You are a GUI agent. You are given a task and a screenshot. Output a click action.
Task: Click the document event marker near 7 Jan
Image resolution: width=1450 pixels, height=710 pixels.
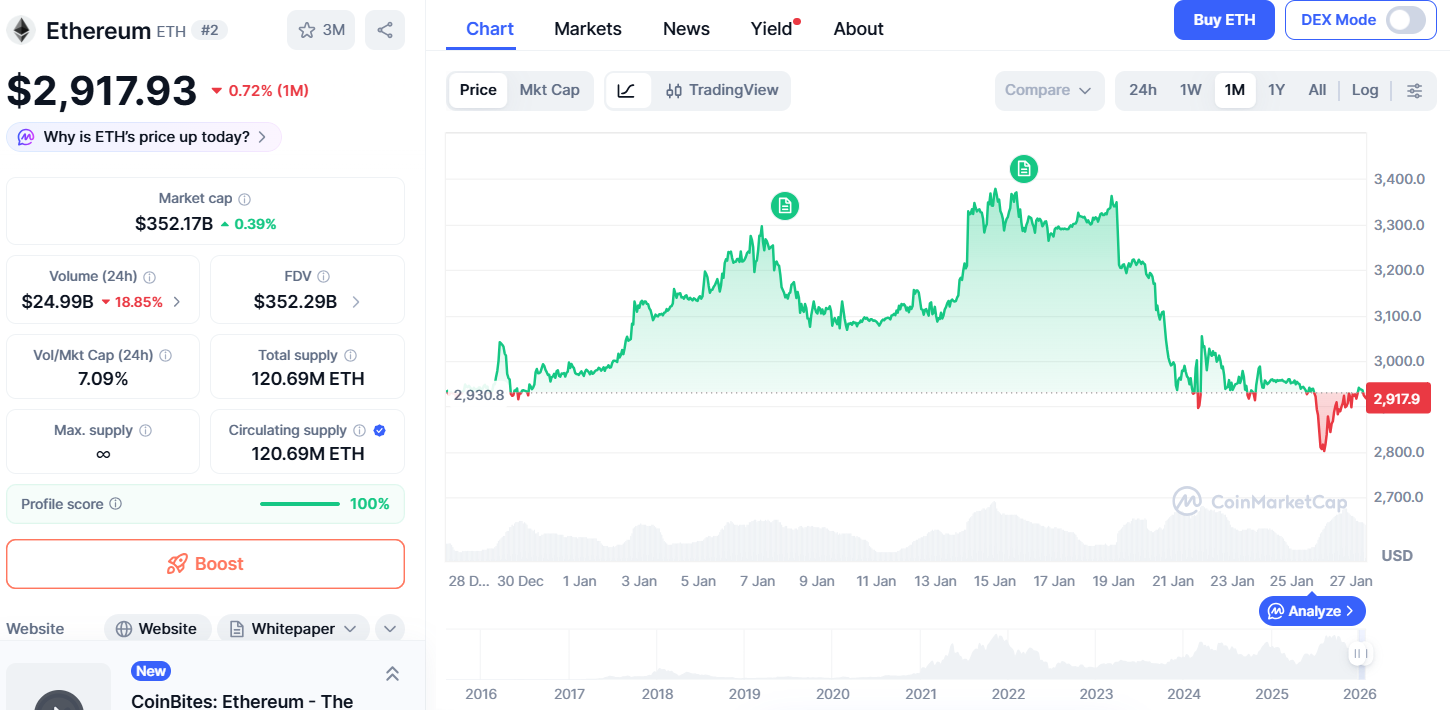[x=785, y=206]
